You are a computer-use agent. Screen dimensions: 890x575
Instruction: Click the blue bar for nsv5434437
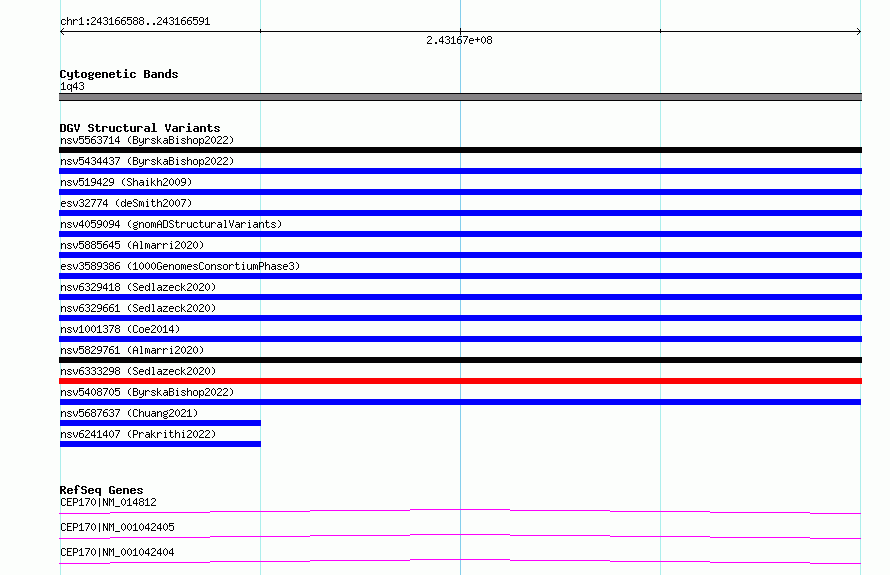point(460,171)
